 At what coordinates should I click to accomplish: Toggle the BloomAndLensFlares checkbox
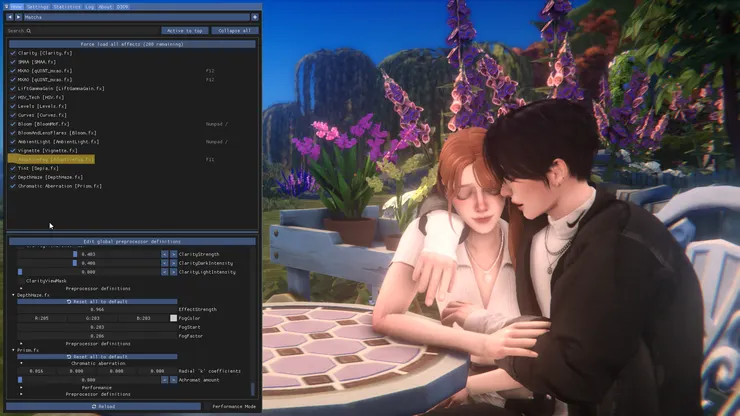click(x=13, y=133)
